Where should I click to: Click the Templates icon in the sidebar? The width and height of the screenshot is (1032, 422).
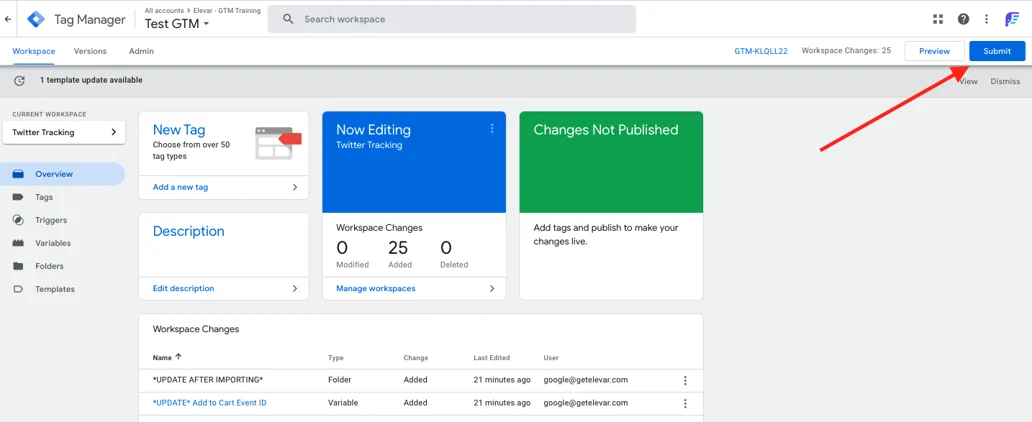pos(18,289)
